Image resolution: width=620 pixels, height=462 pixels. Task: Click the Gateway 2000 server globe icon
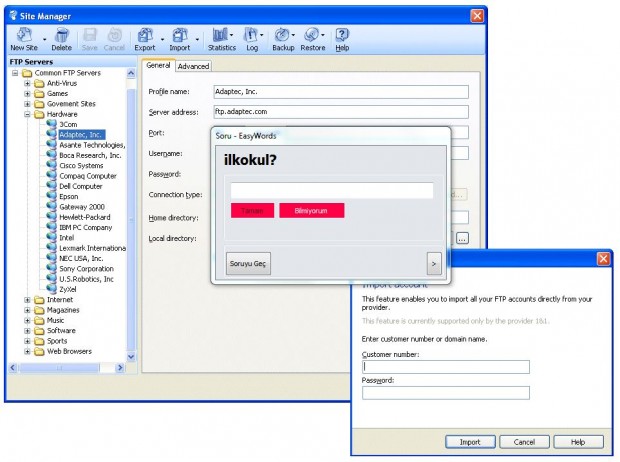(x=51, y=206)
